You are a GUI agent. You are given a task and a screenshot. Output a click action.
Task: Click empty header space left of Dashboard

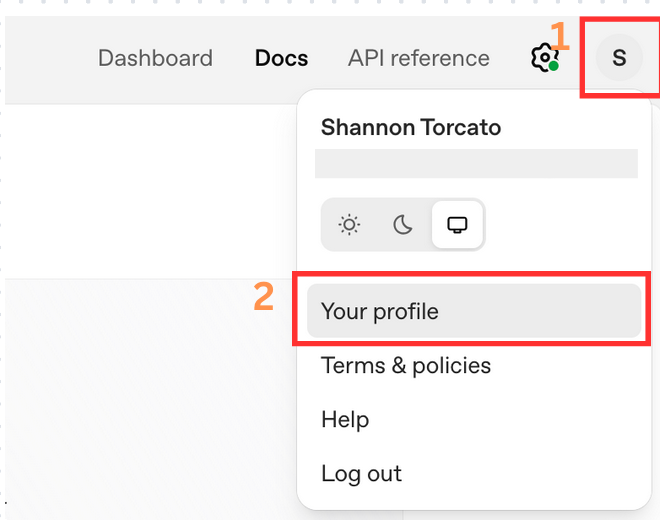50,58
